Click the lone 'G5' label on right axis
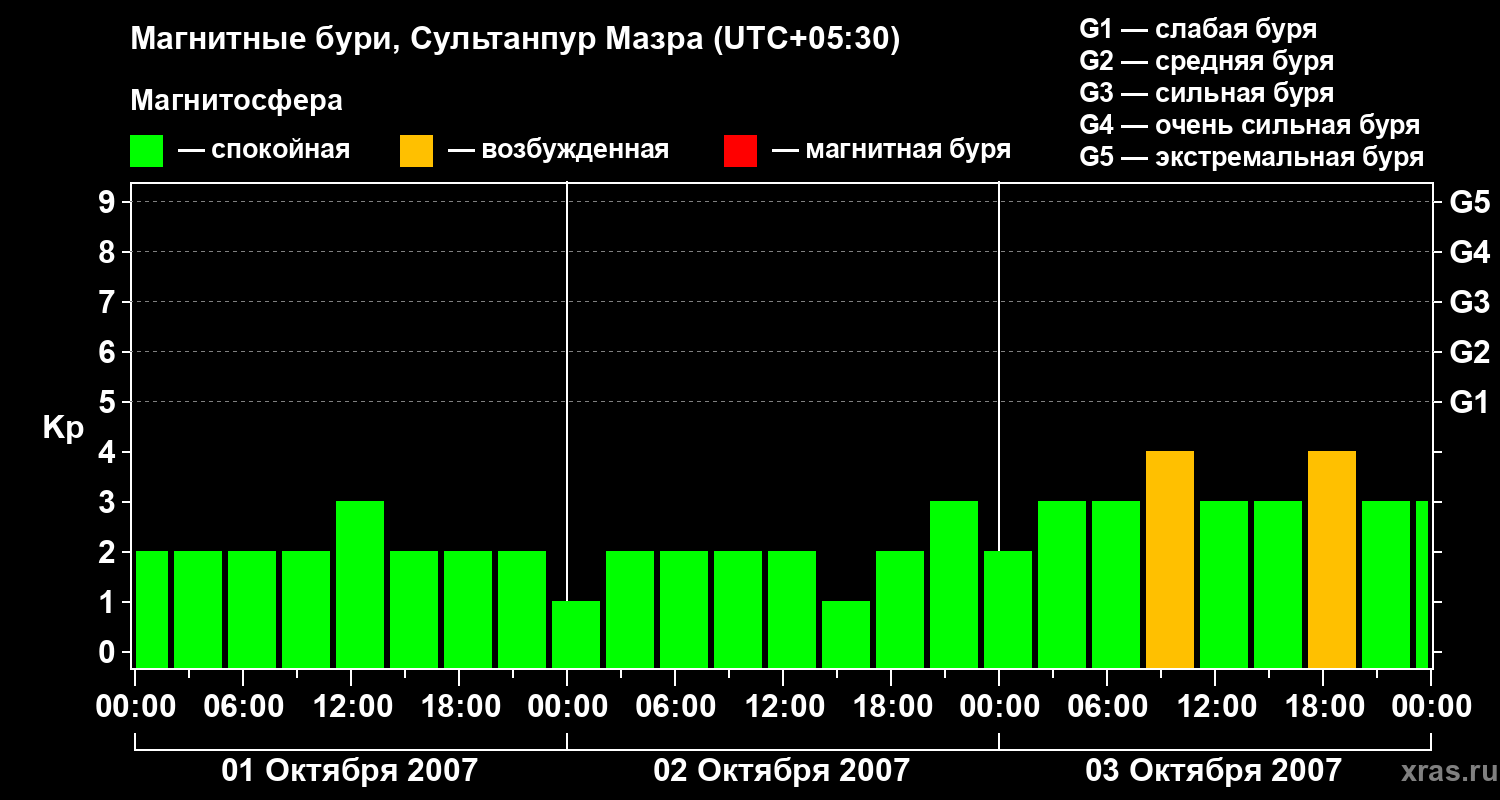The height and width of the screenshot is (800, 1500). pos(1470,203)
